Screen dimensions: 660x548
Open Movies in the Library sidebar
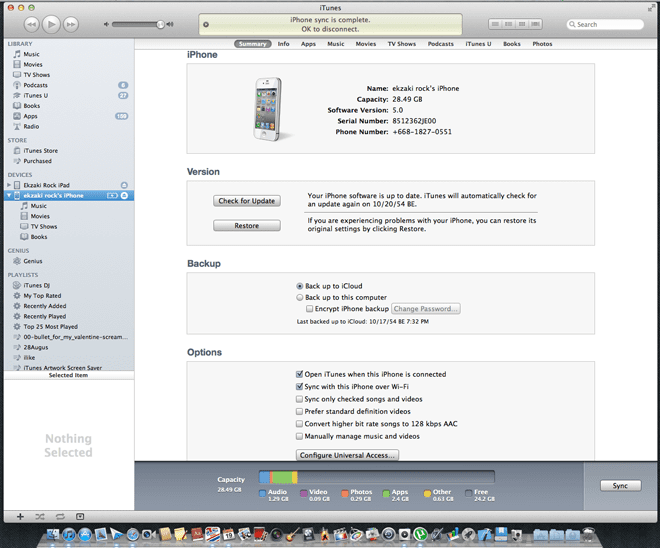(32, 64)
